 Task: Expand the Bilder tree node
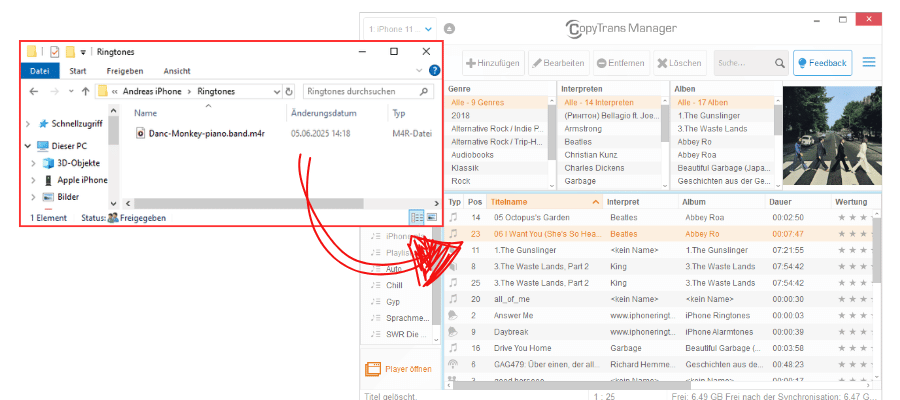pos(33,197)
